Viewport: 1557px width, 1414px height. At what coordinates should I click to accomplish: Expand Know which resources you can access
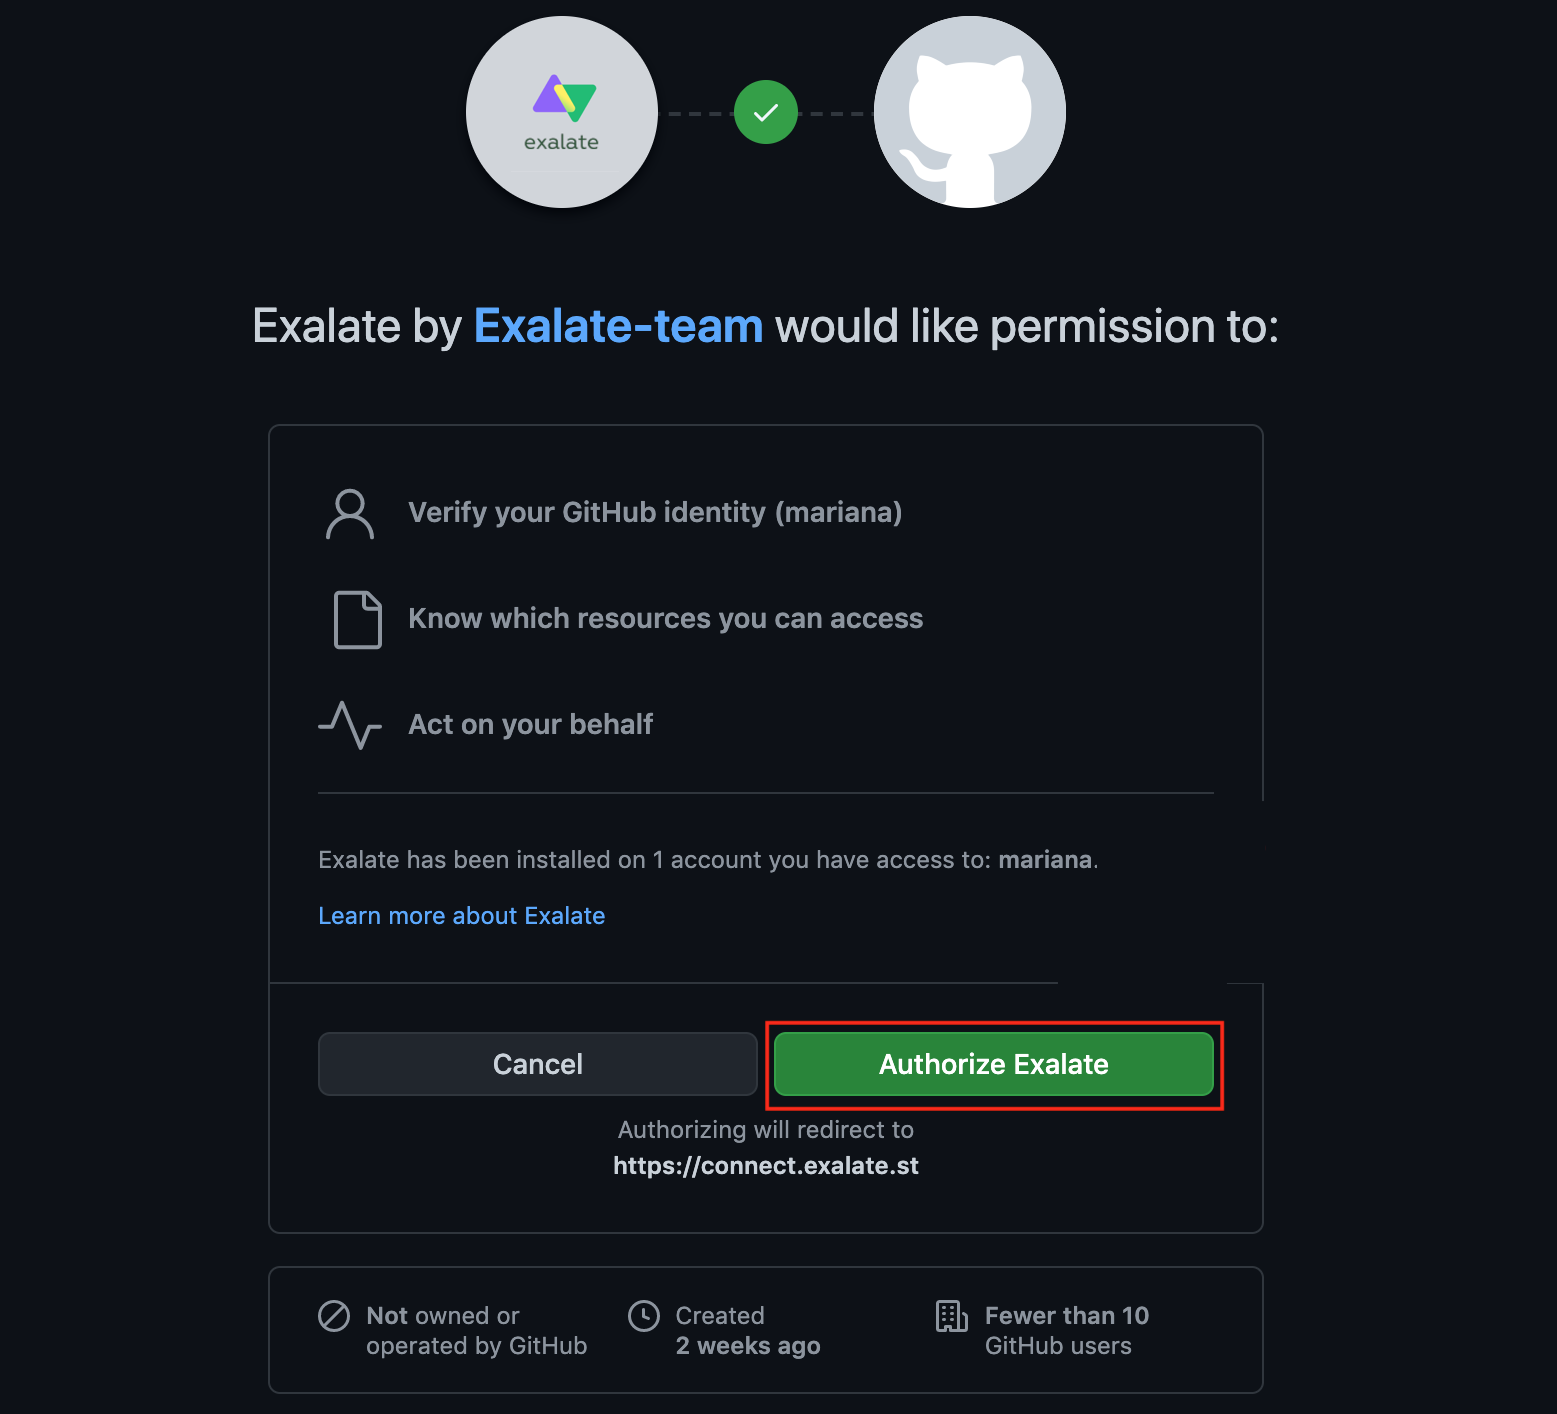(666, 619)
